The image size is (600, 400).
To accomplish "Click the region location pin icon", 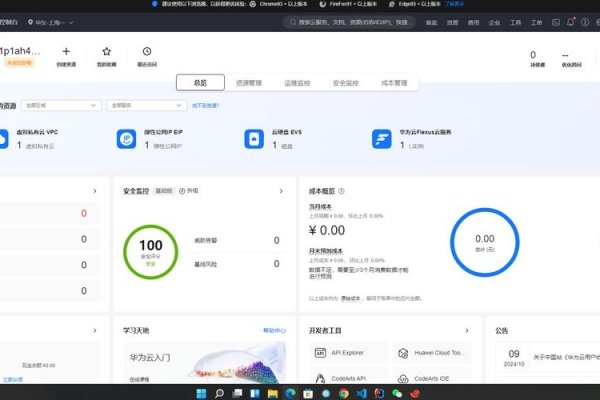I will 30,22.
